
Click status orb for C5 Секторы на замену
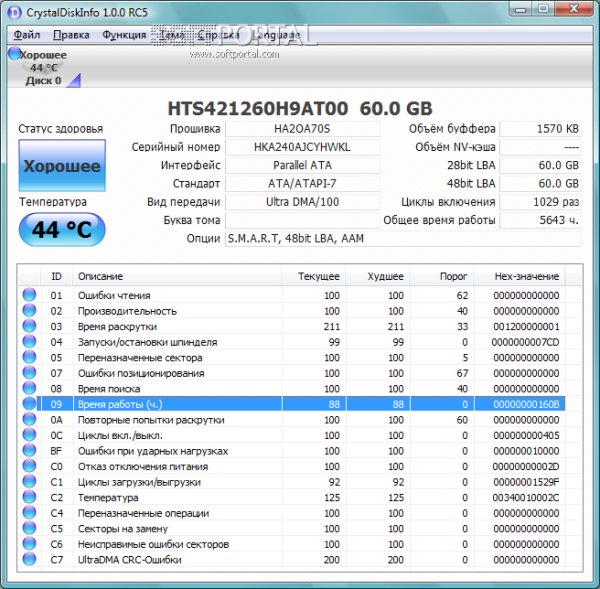point(29,528)
